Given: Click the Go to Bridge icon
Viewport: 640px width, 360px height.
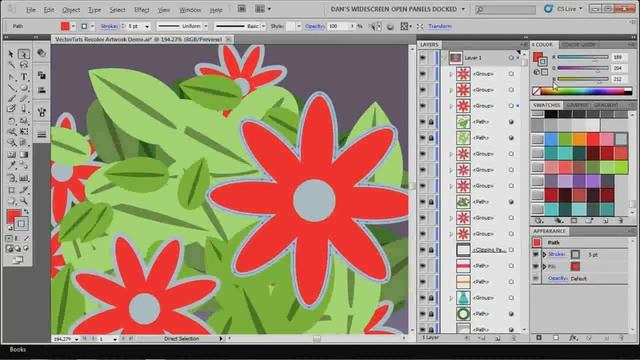Looking at the screenshot, I should (x=242, y=9).
